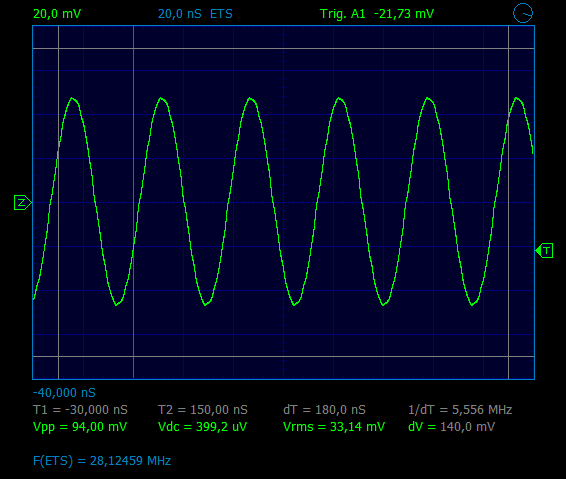The height and width of the screenshot is (479, 566).
Task: Click the -40,000 nS time offset readout
Action: [64, 393]
